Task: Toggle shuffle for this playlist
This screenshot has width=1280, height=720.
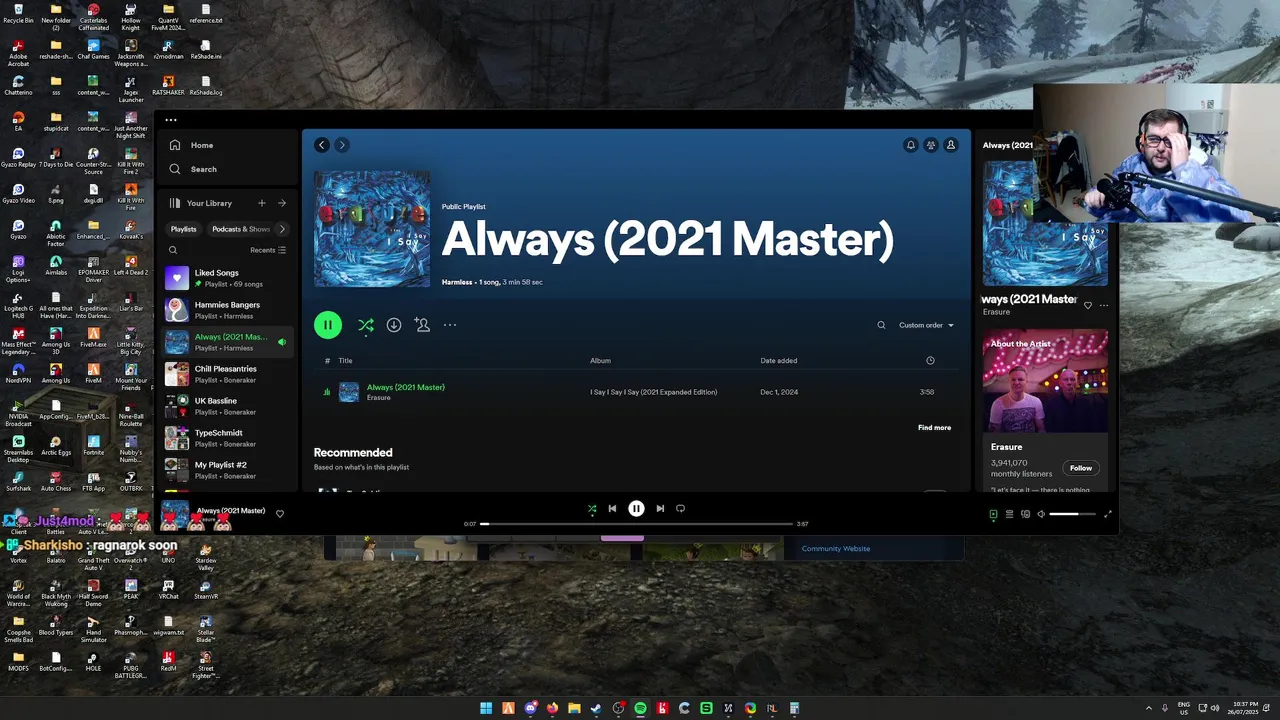Action: coord(366,325)
